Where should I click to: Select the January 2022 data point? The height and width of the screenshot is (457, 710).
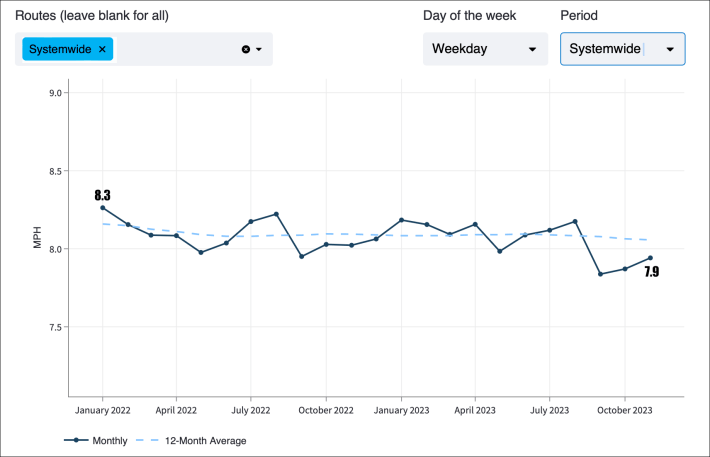[x=102, y=207]
